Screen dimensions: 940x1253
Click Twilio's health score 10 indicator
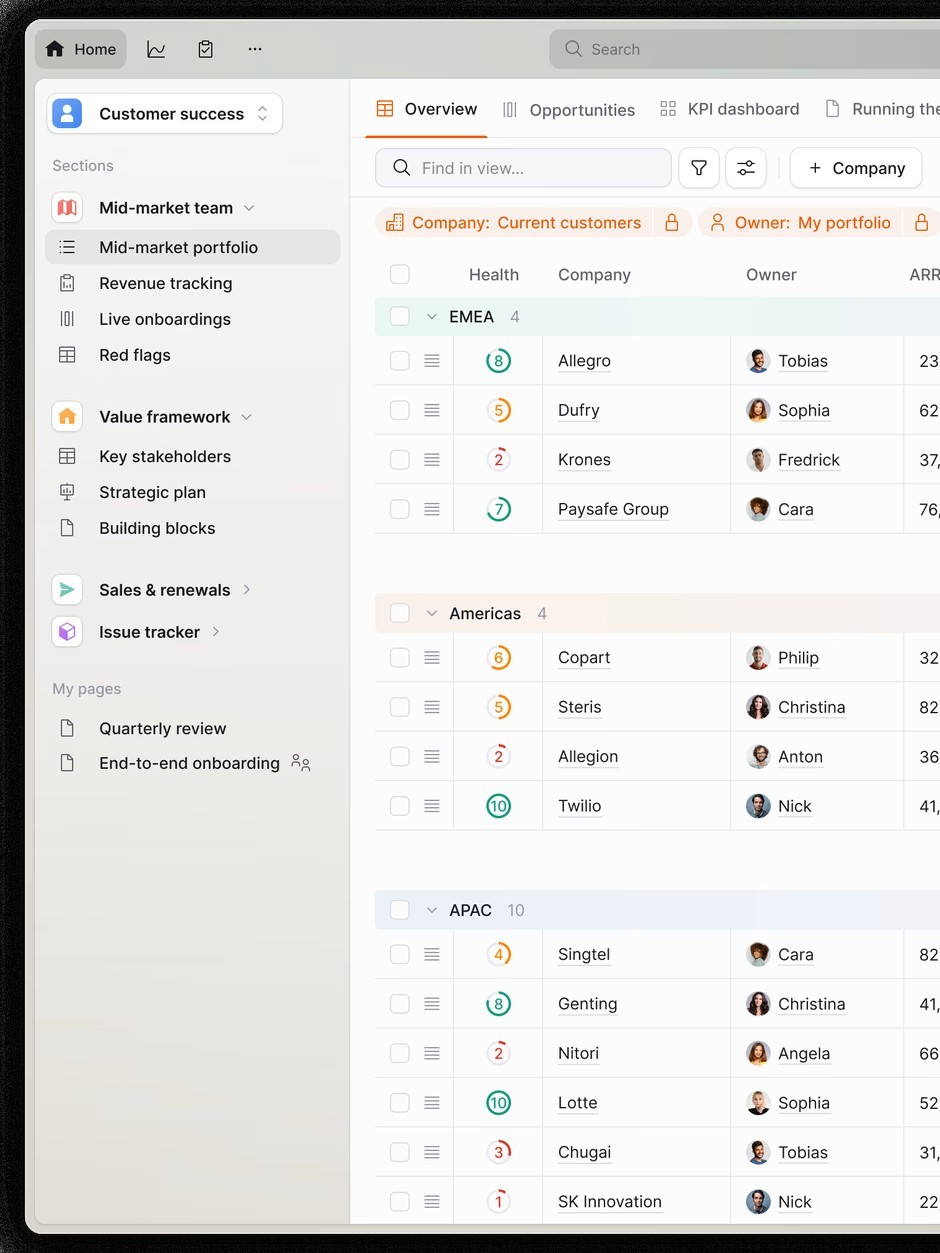pos(498,806)
